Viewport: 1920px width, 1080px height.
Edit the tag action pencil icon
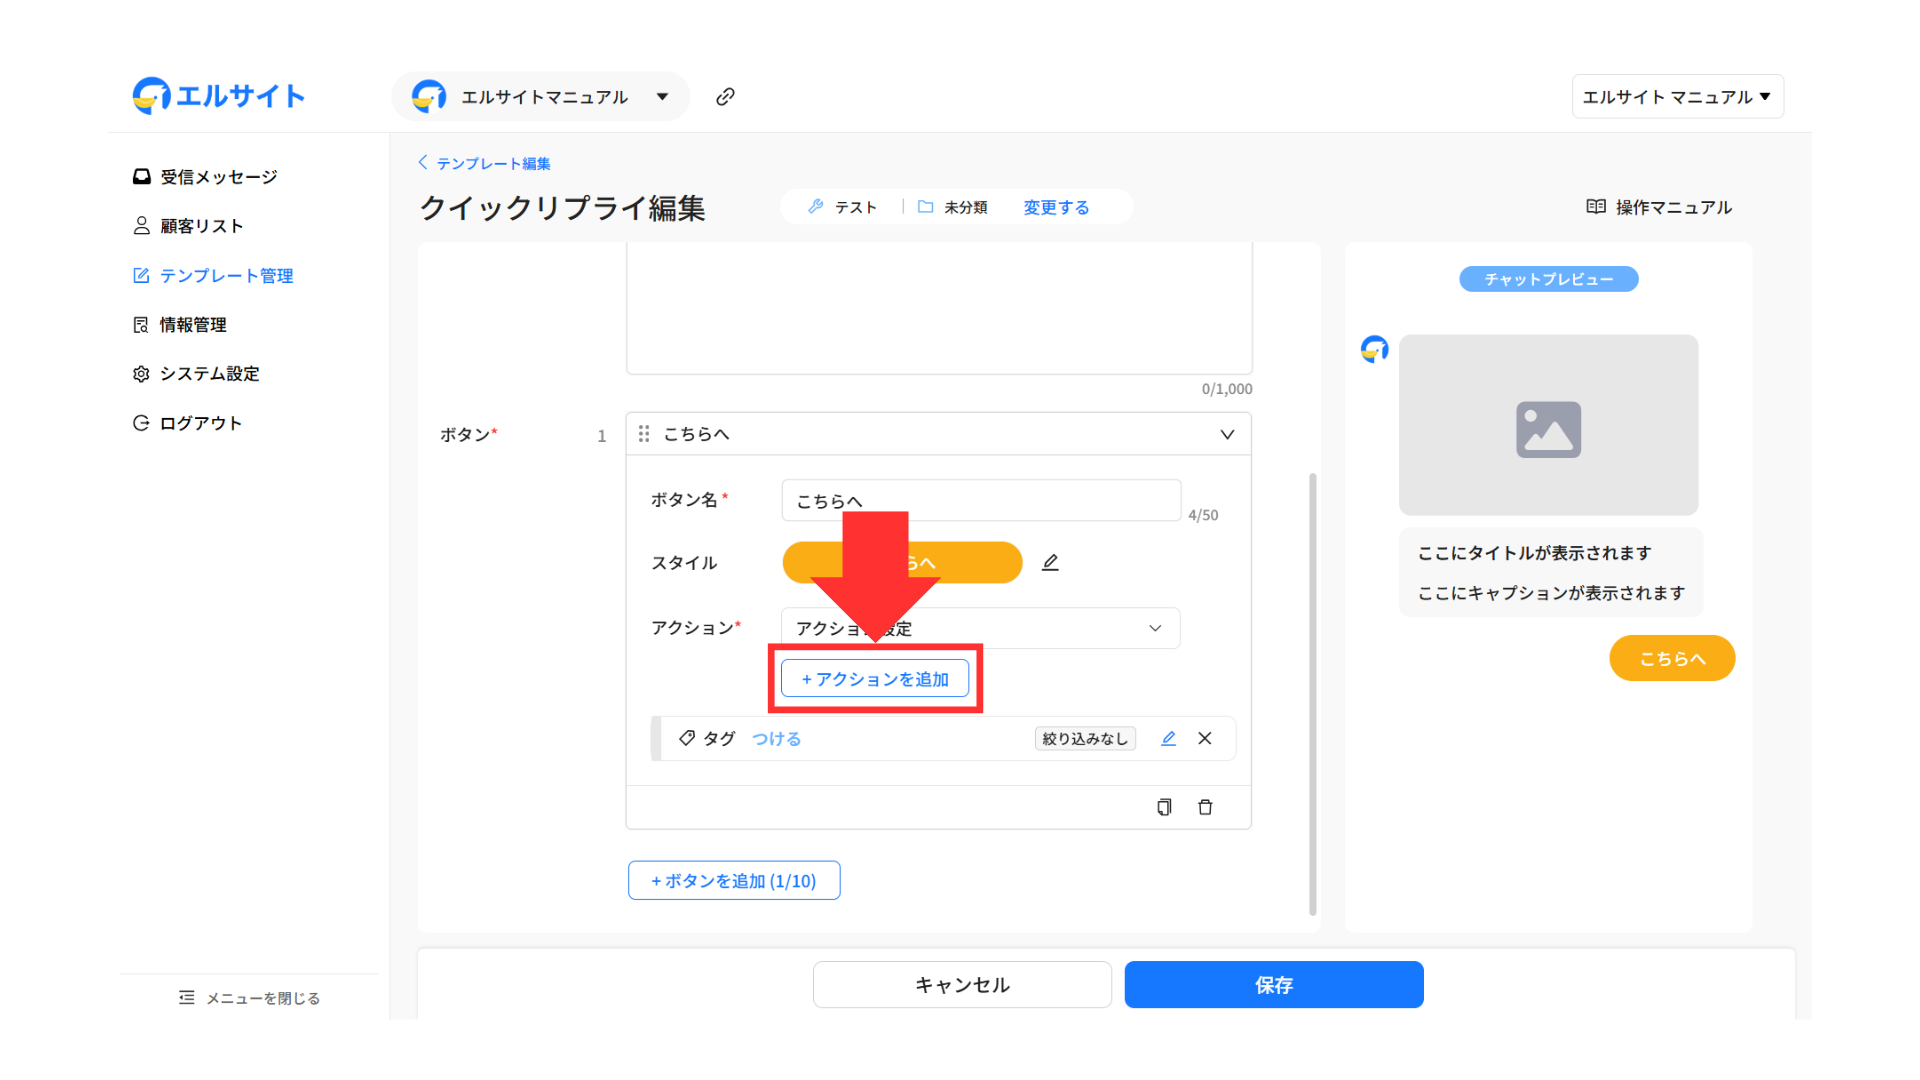(1168, 738)
